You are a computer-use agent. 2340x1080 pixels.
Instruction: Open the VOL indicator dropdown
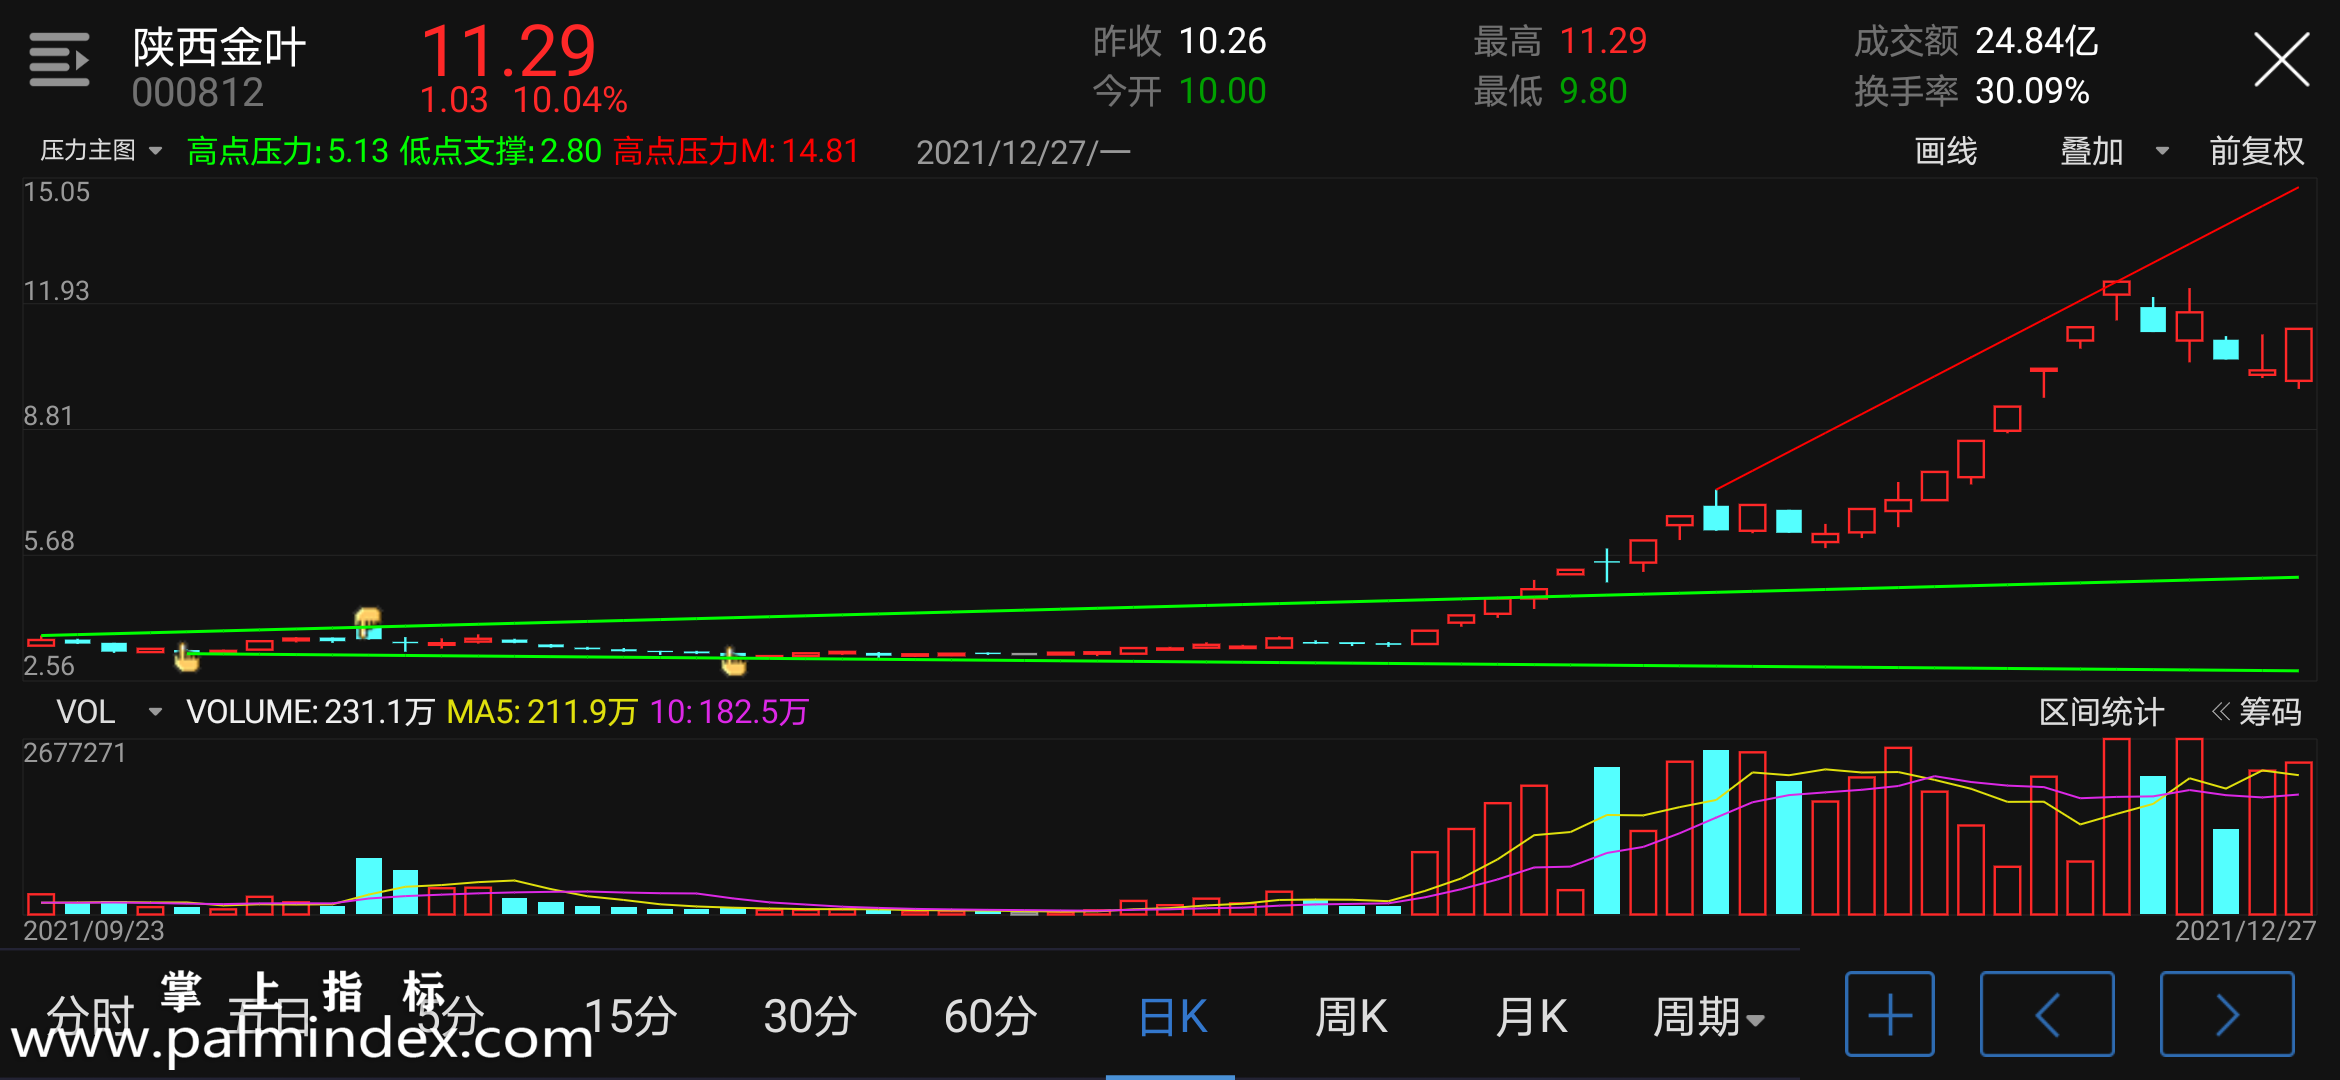(x=108, y=712)
